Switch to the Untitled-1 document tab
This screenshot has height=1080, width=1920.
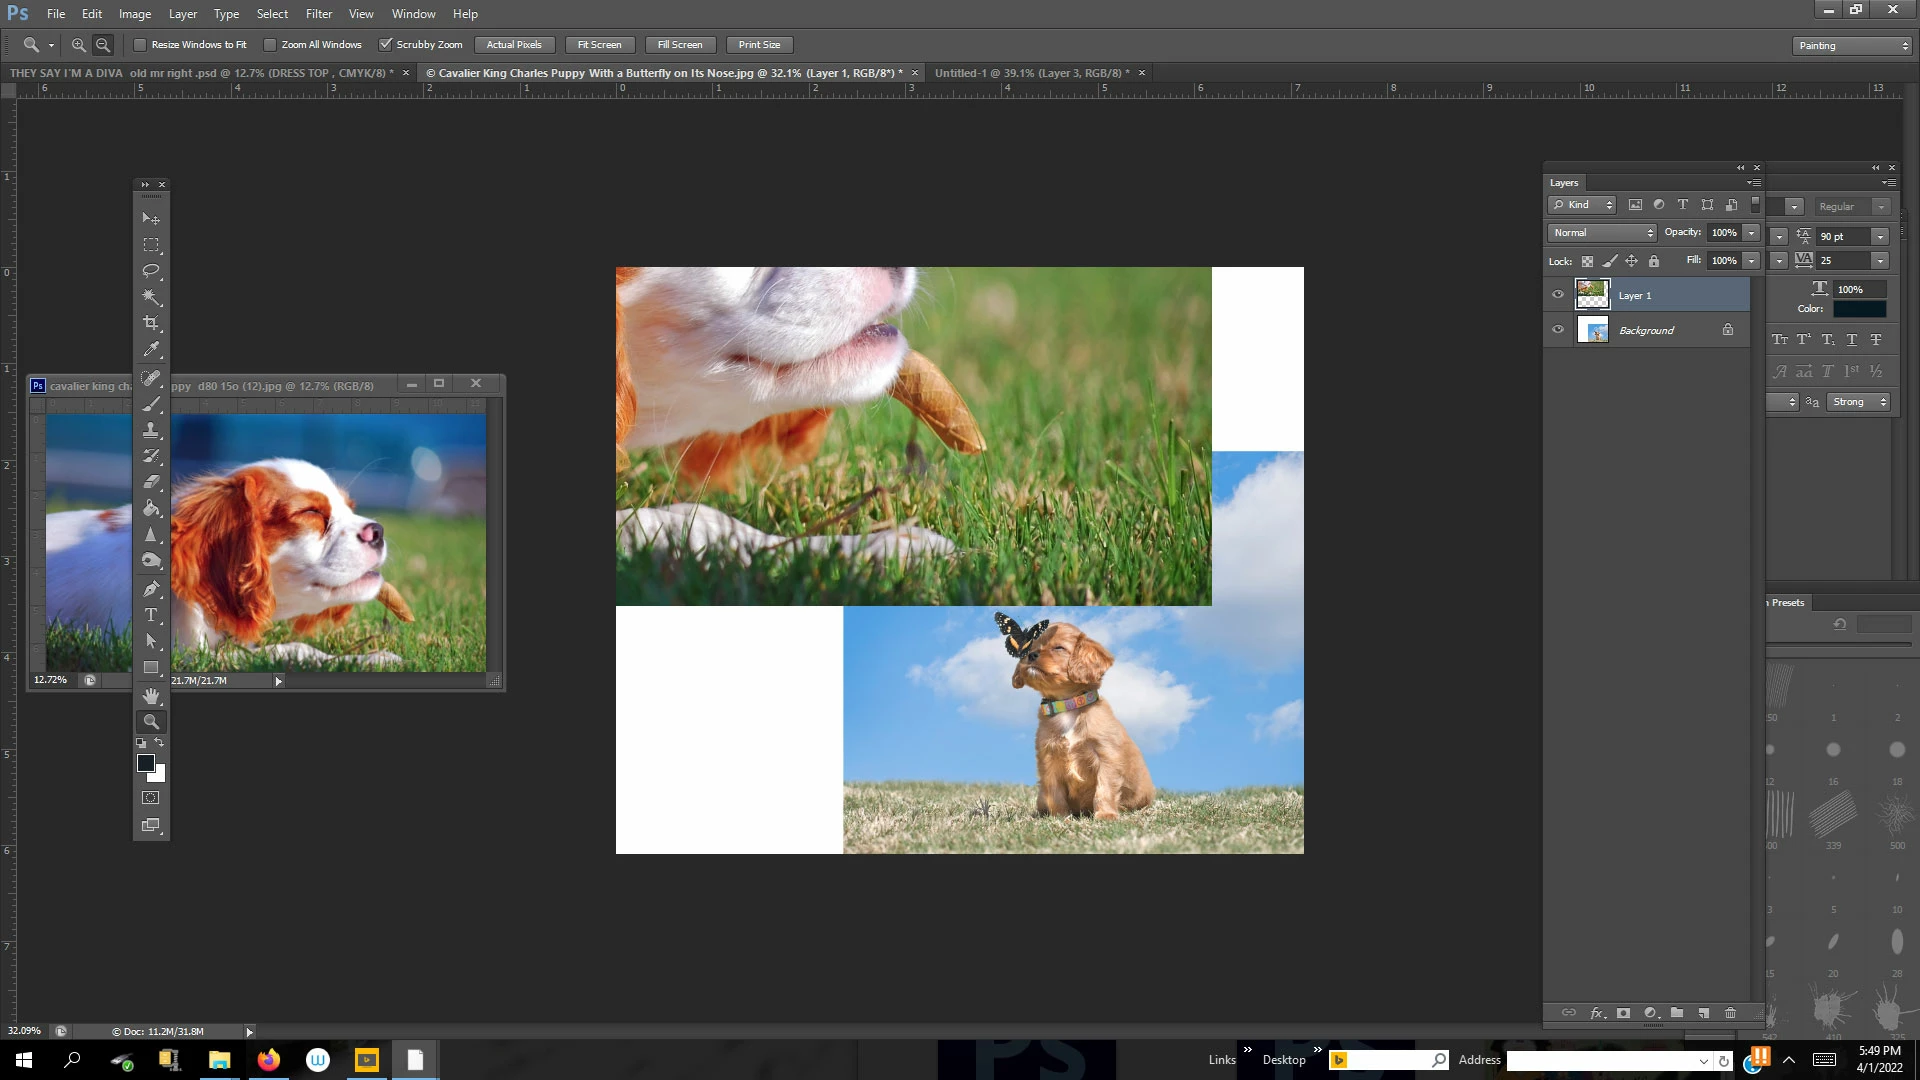click(1031, 73)
